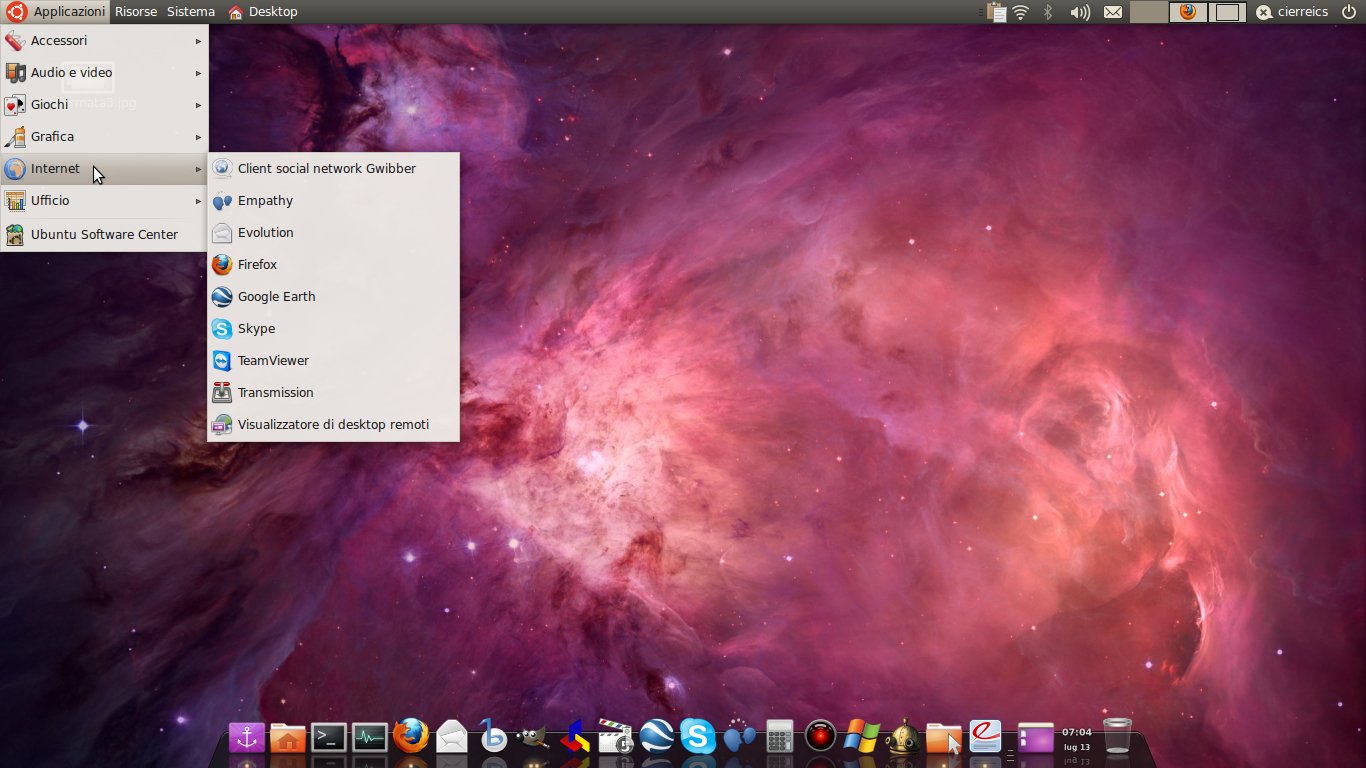This screenshot has height=768, width=1366.
Task: Launch Empathy from Internet submenu
Action: 333,201
